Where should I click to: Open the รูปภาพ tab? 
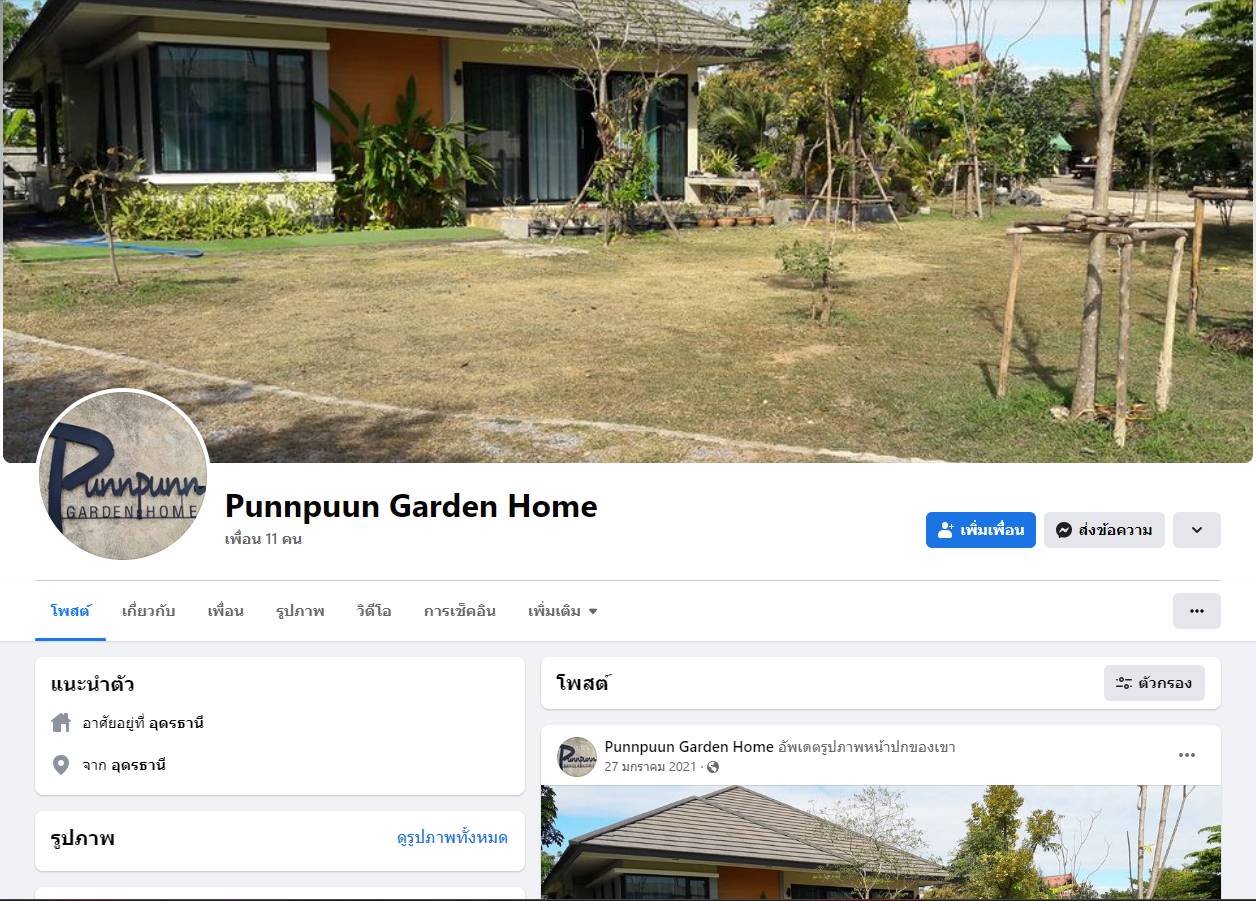click(x=300, y=611)
